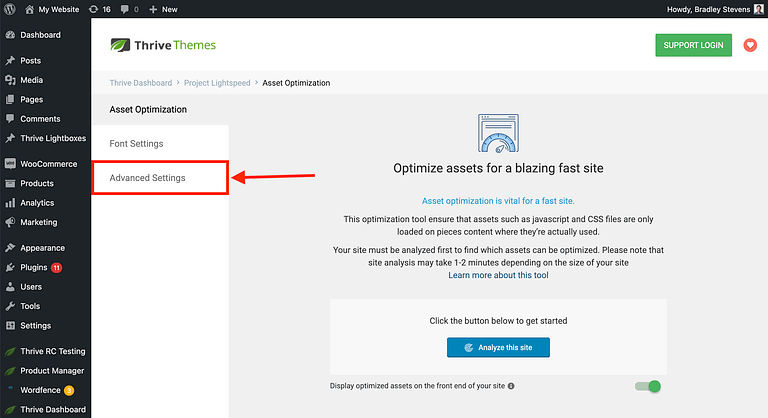Viewport: 768px width, 418px height.
Task: Click the Appearance brush icon
Action: [x=10, y=248]
